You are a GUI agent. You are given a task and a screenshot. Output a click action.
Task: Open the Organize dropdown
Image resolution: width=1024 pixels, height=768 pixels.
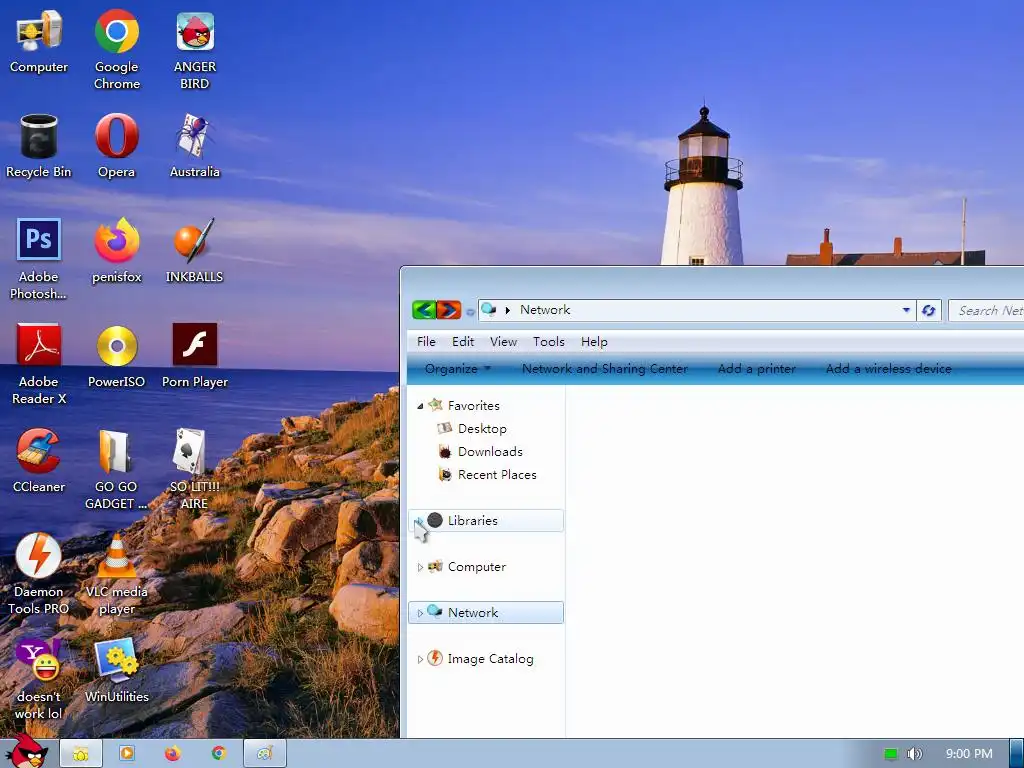click(x=457, y=368)
